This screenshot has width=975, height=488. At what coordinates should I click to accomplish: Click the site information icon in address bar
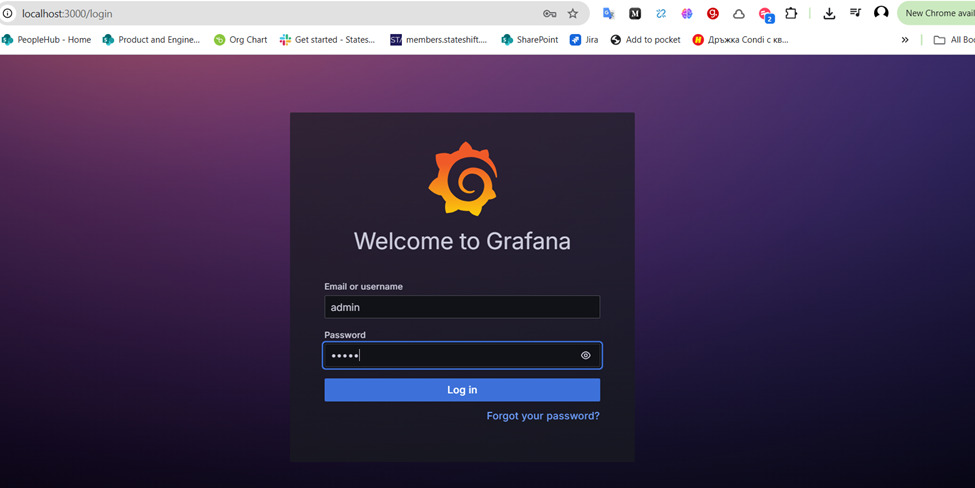click(x=7, y=13)
